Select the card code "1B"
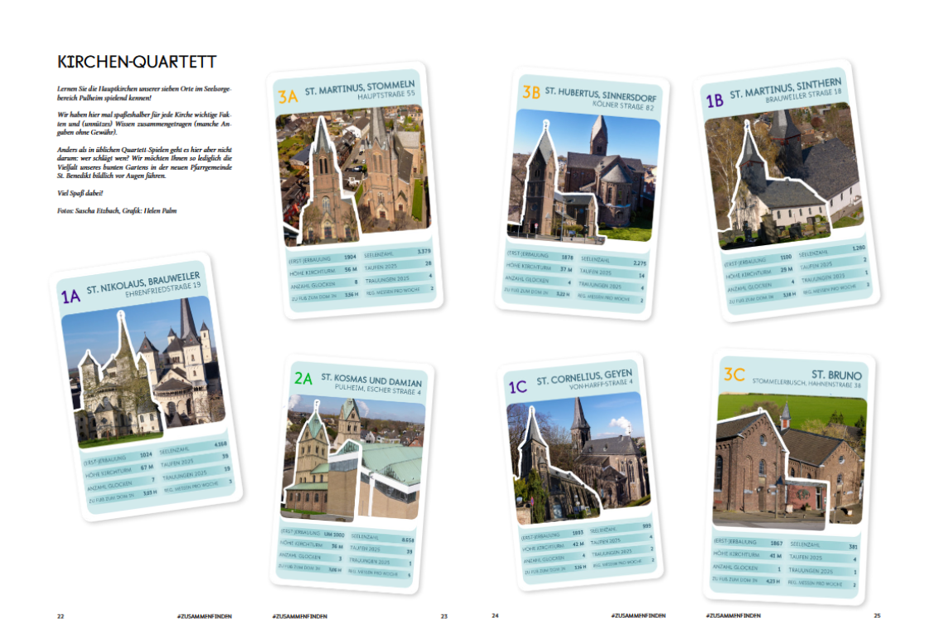The width and height of the screenshot is (929, 619). coord(715,101)
